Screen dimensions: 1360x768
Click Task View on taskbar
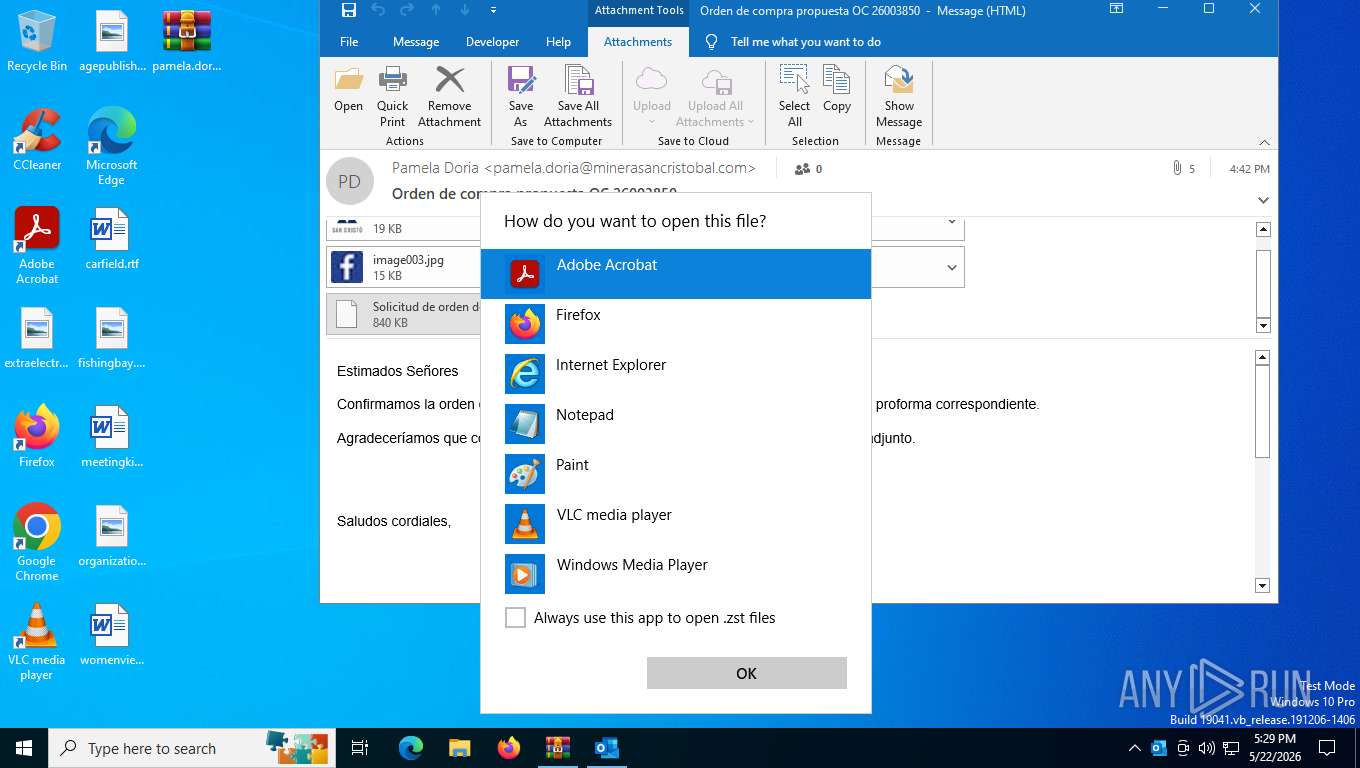(x=360, y=748)
